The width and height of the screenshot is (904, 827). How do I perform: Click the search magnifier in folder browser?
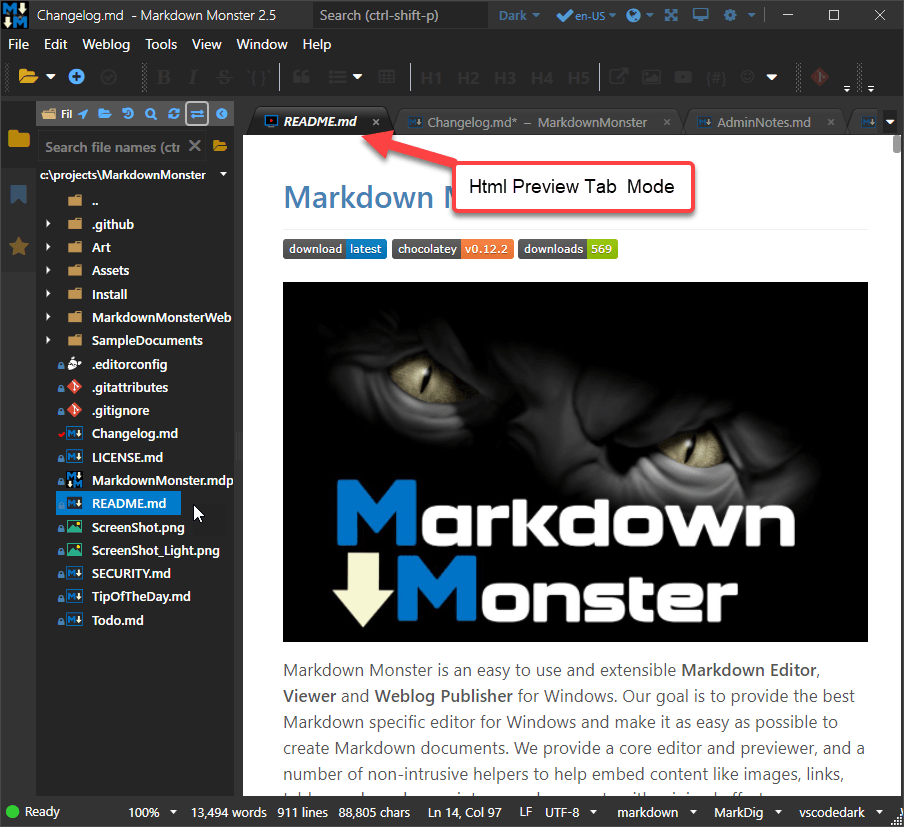click(151, 114)
